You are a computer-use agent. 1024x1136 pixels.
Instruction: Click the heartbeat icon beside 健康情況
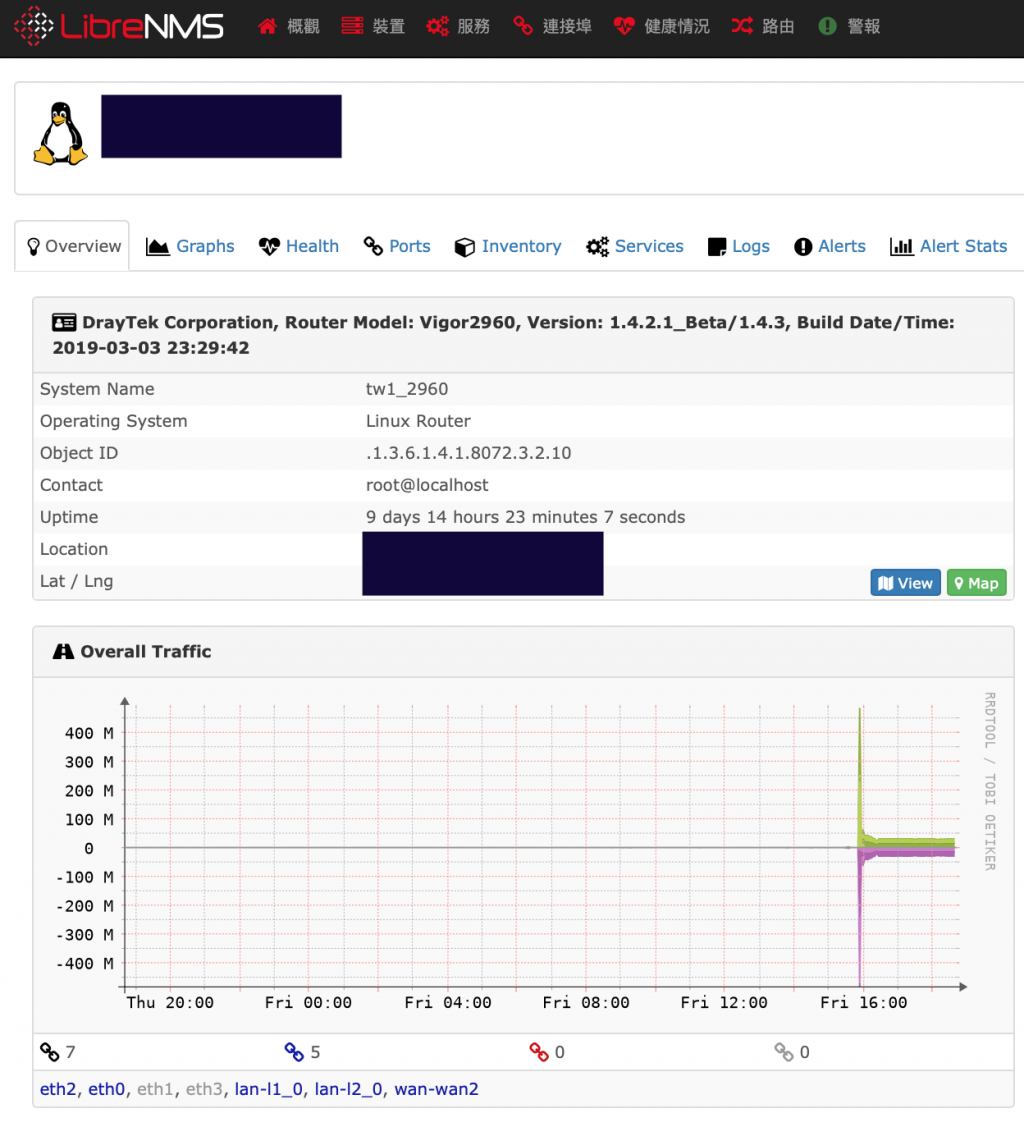point(624,26)
